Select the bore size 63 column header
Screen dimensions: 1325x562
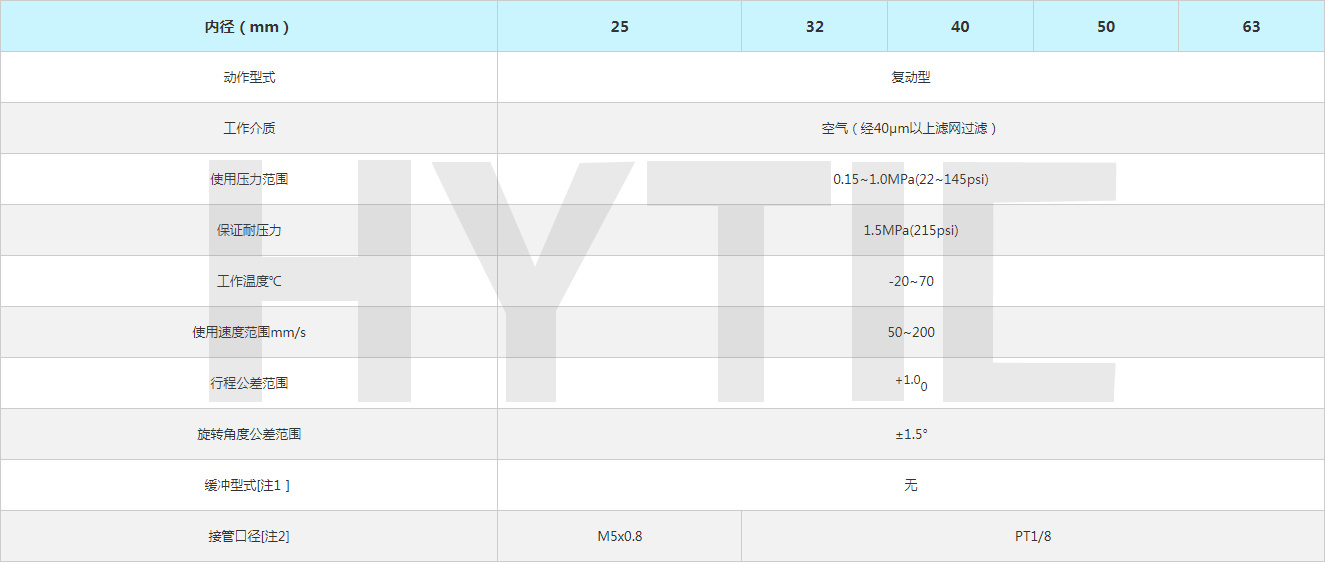pos(1252,26)
